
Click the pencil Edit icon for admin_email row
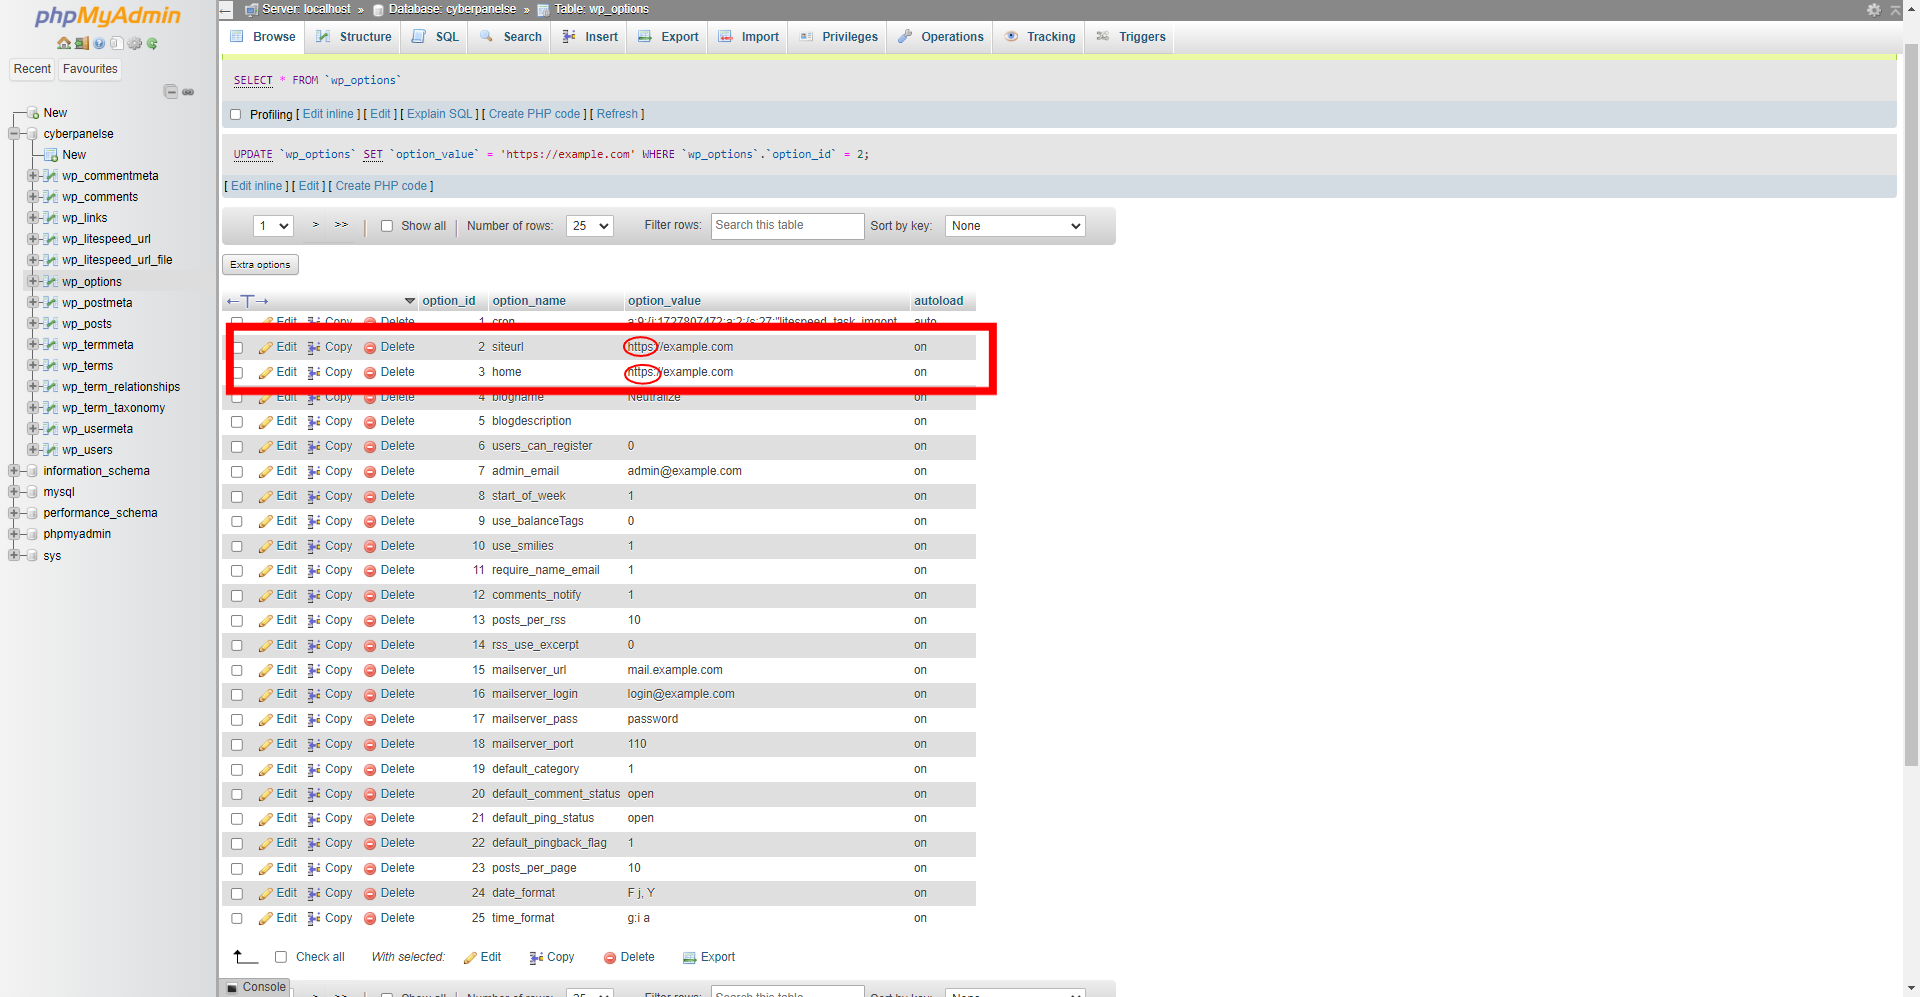pyautogui.click(x=265, y=472)
